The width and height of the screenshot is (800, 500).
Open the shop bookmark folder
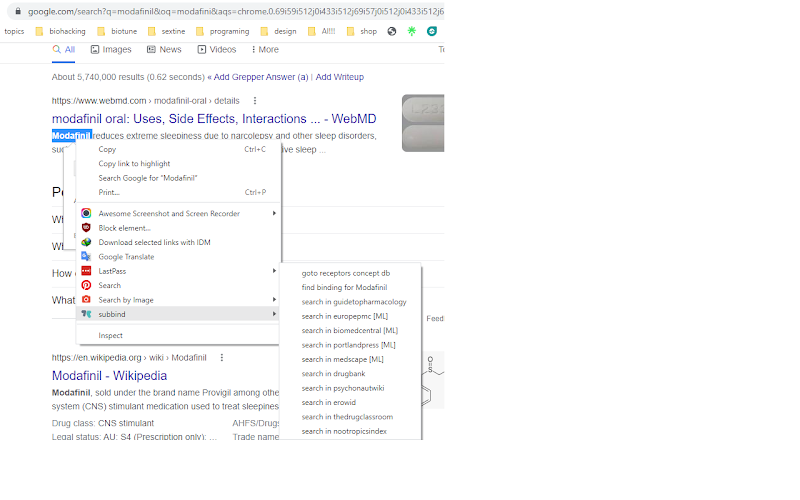361,31
